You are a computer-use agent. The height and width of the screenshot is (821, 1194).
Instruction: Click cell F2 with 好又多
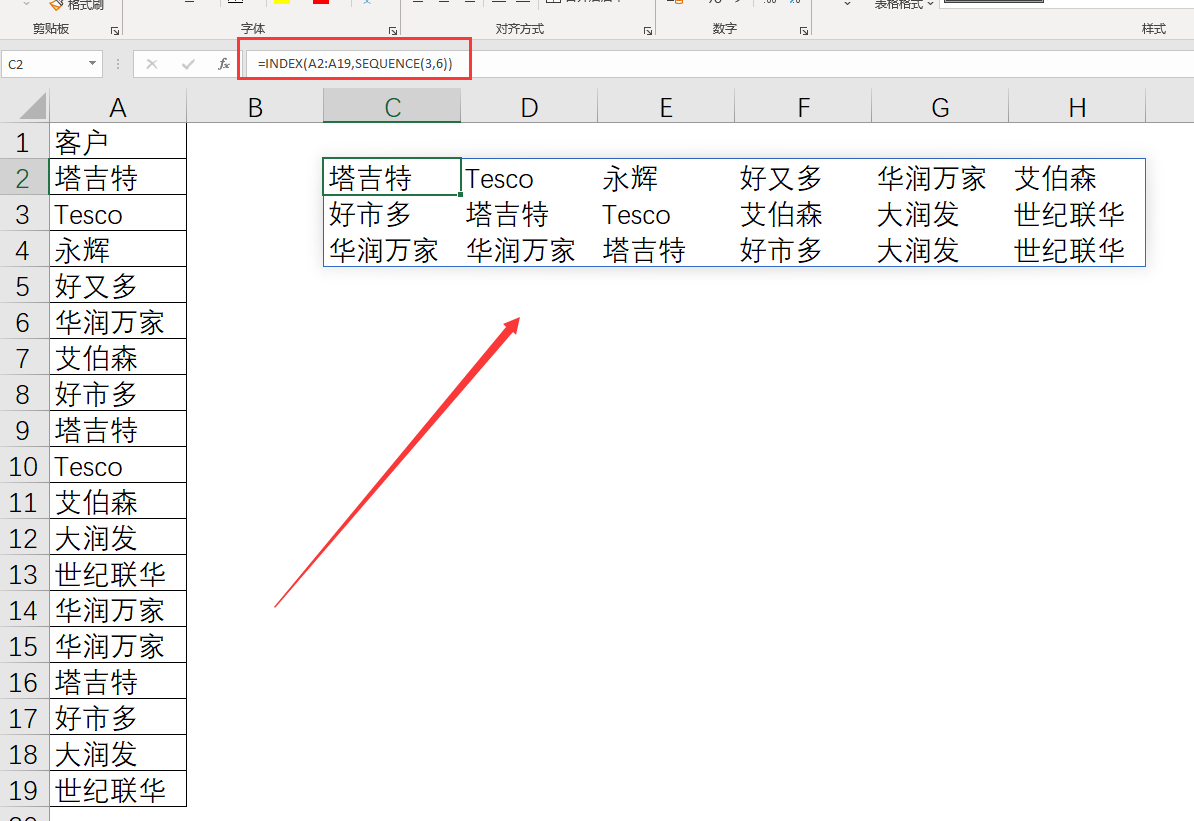[803, 177]
